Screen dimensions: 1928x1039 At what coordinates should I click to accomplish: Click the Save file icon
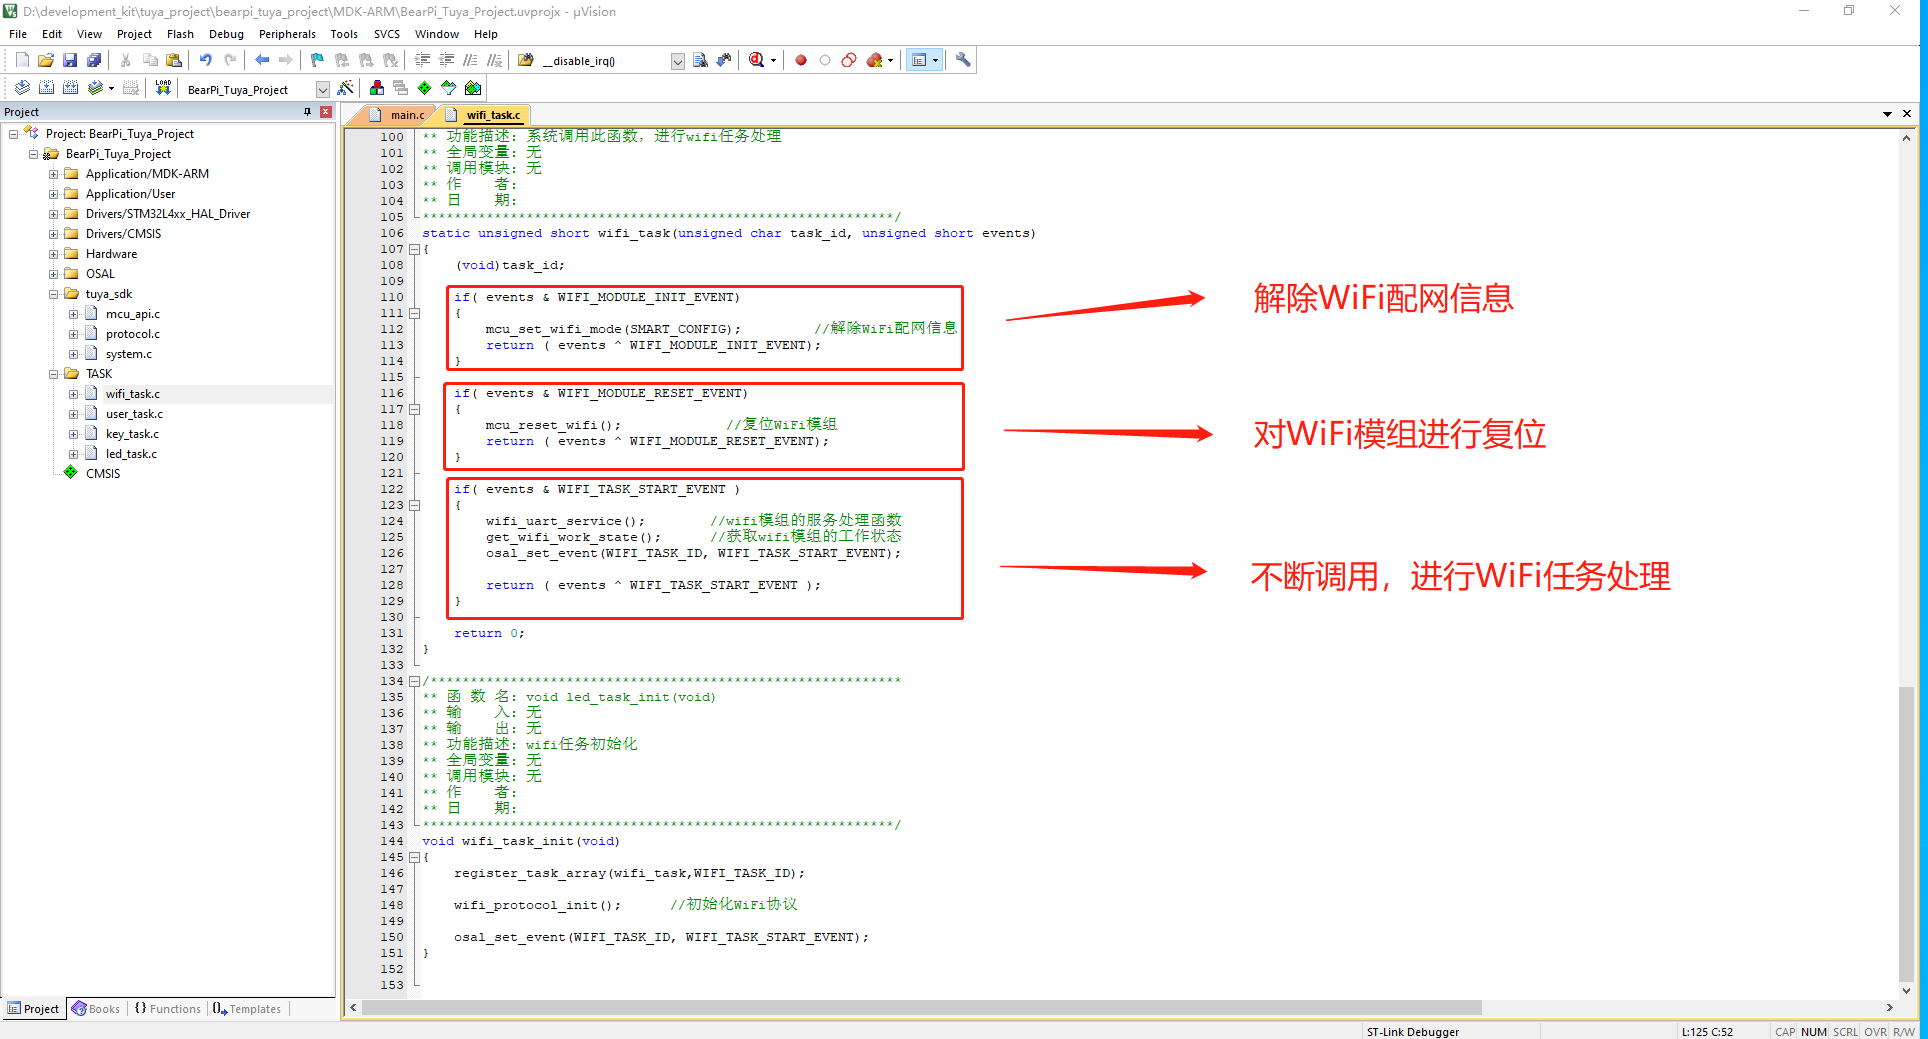[x=70, y=60]
